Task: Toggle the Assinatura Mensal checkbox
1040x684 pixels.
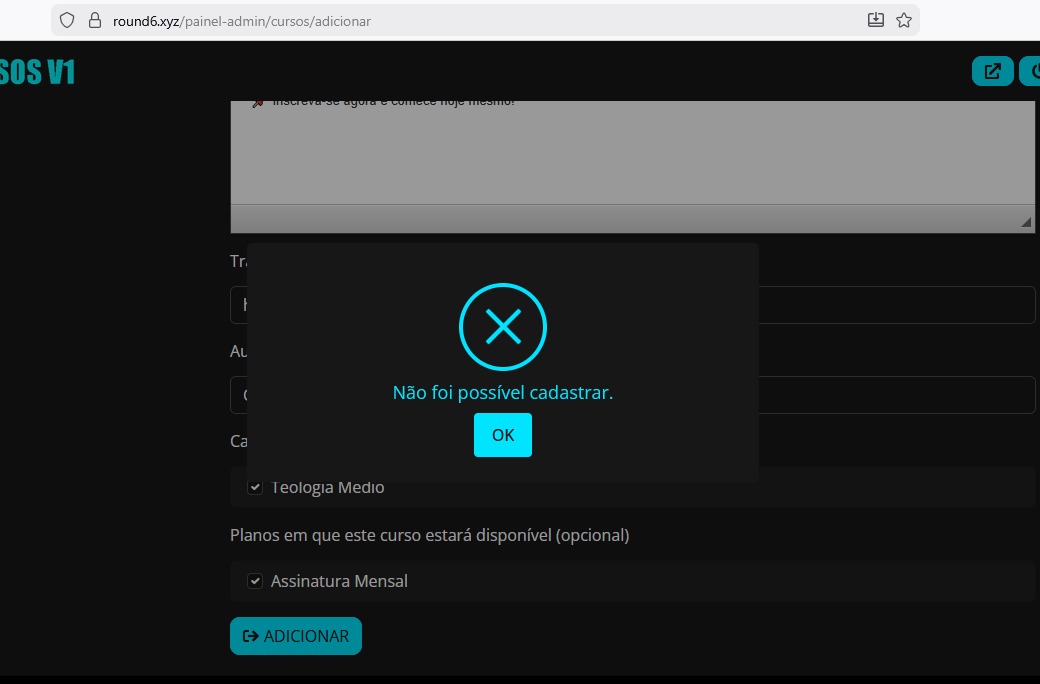Action: tap(255, 581)
